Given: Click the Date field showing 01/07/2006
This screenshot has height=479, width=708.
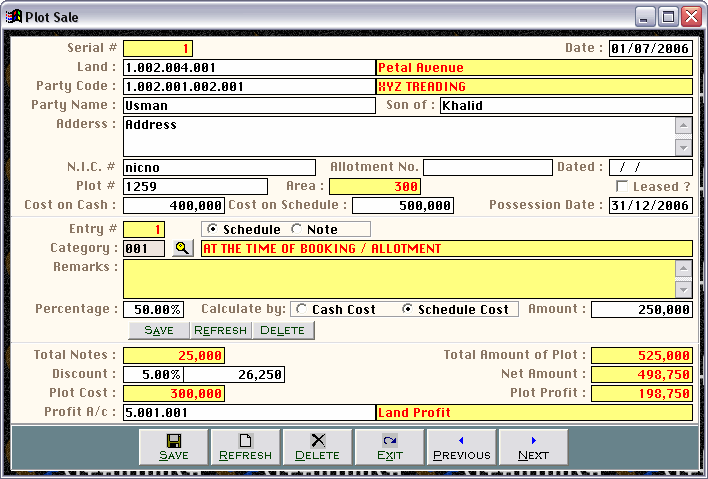Looking at the screenshot, I should click(651, 48).
